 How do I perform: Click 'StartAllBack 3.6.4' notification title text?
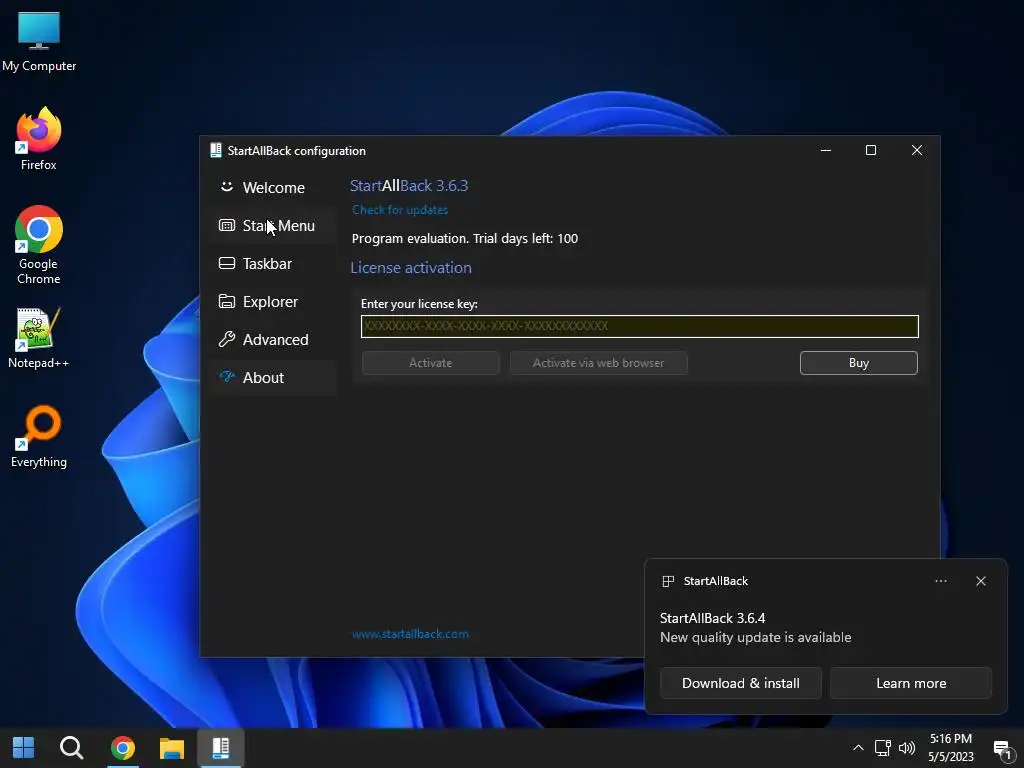tap(712, 618)
